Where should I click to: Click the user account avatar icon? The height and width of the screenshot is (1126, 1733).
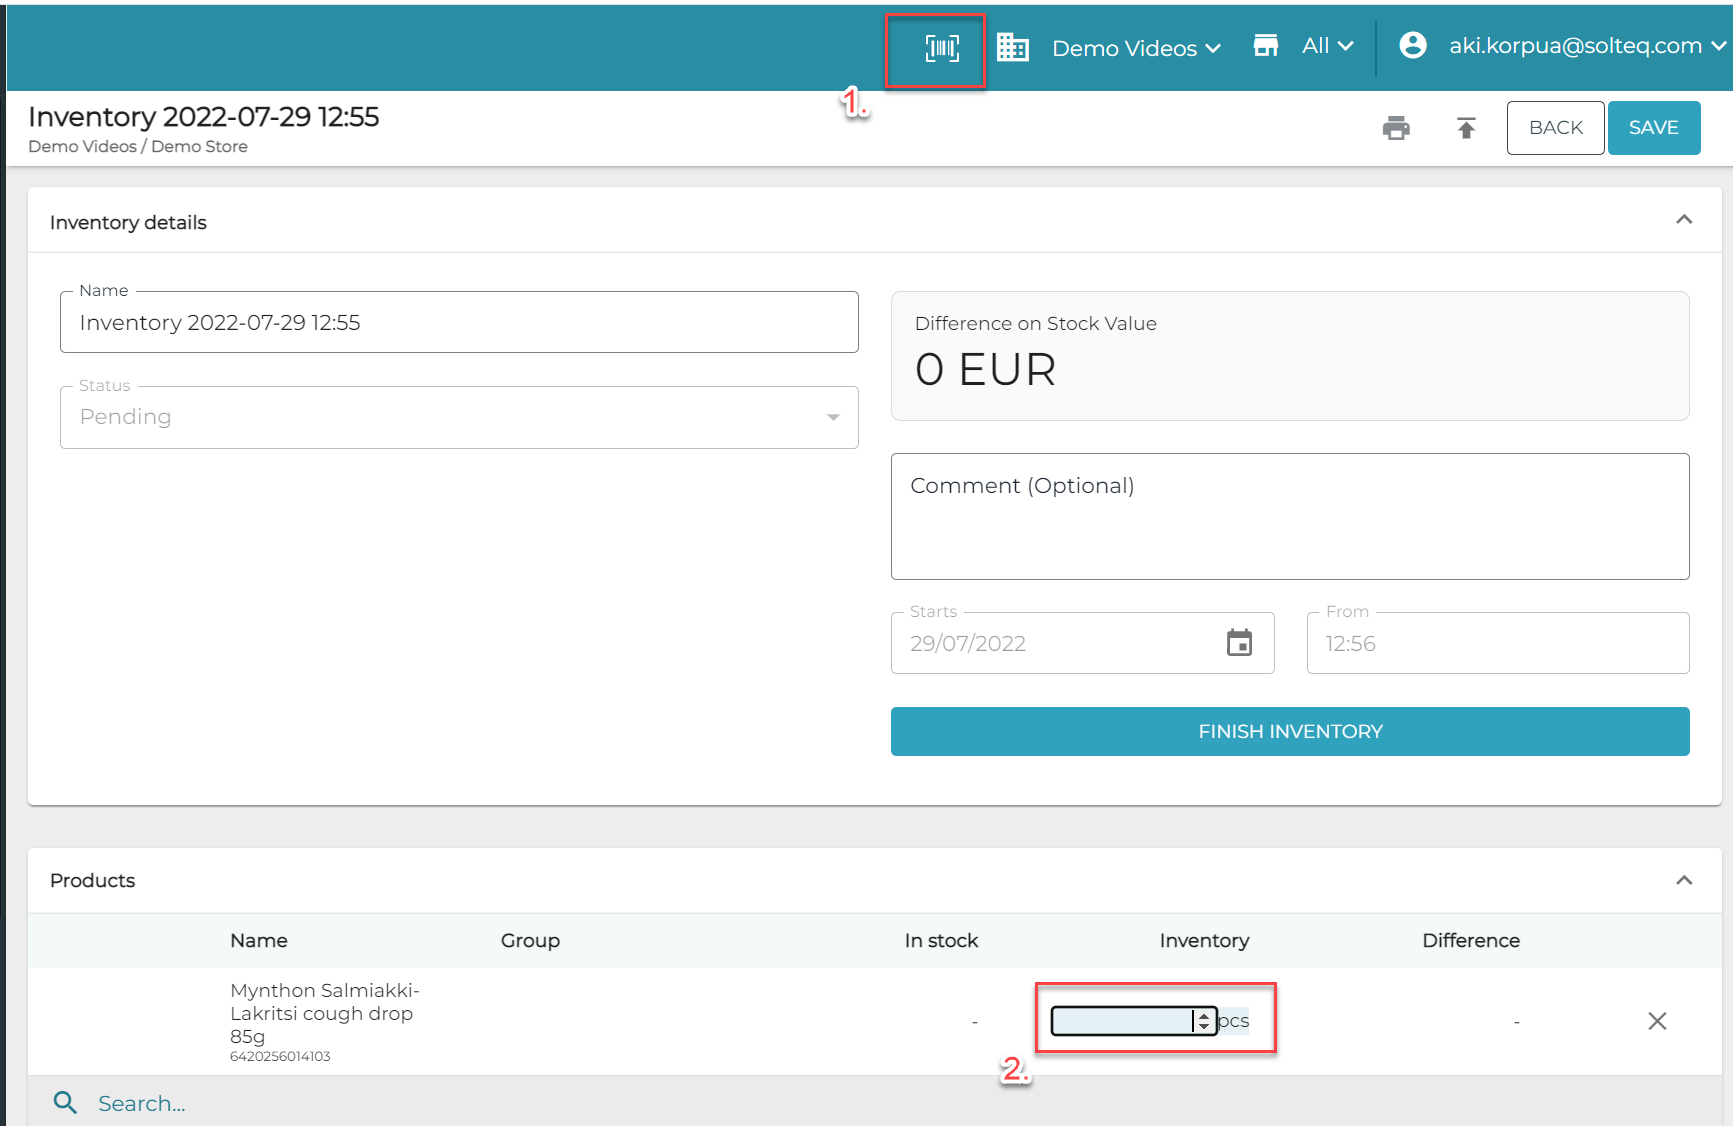1412,45
